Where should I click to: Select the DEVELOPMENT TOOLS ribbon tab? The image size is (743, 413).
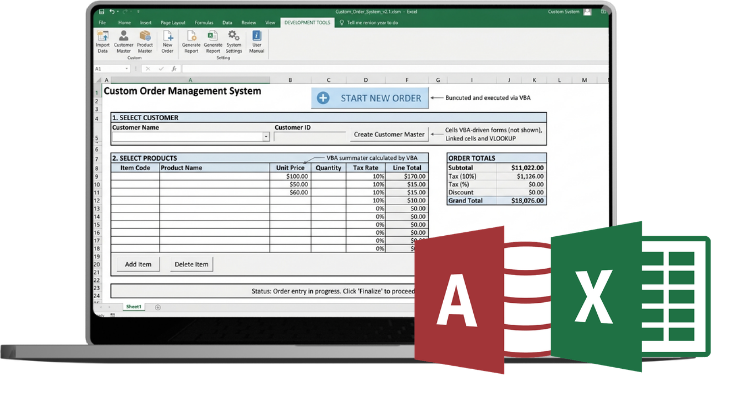pos(308,22)
